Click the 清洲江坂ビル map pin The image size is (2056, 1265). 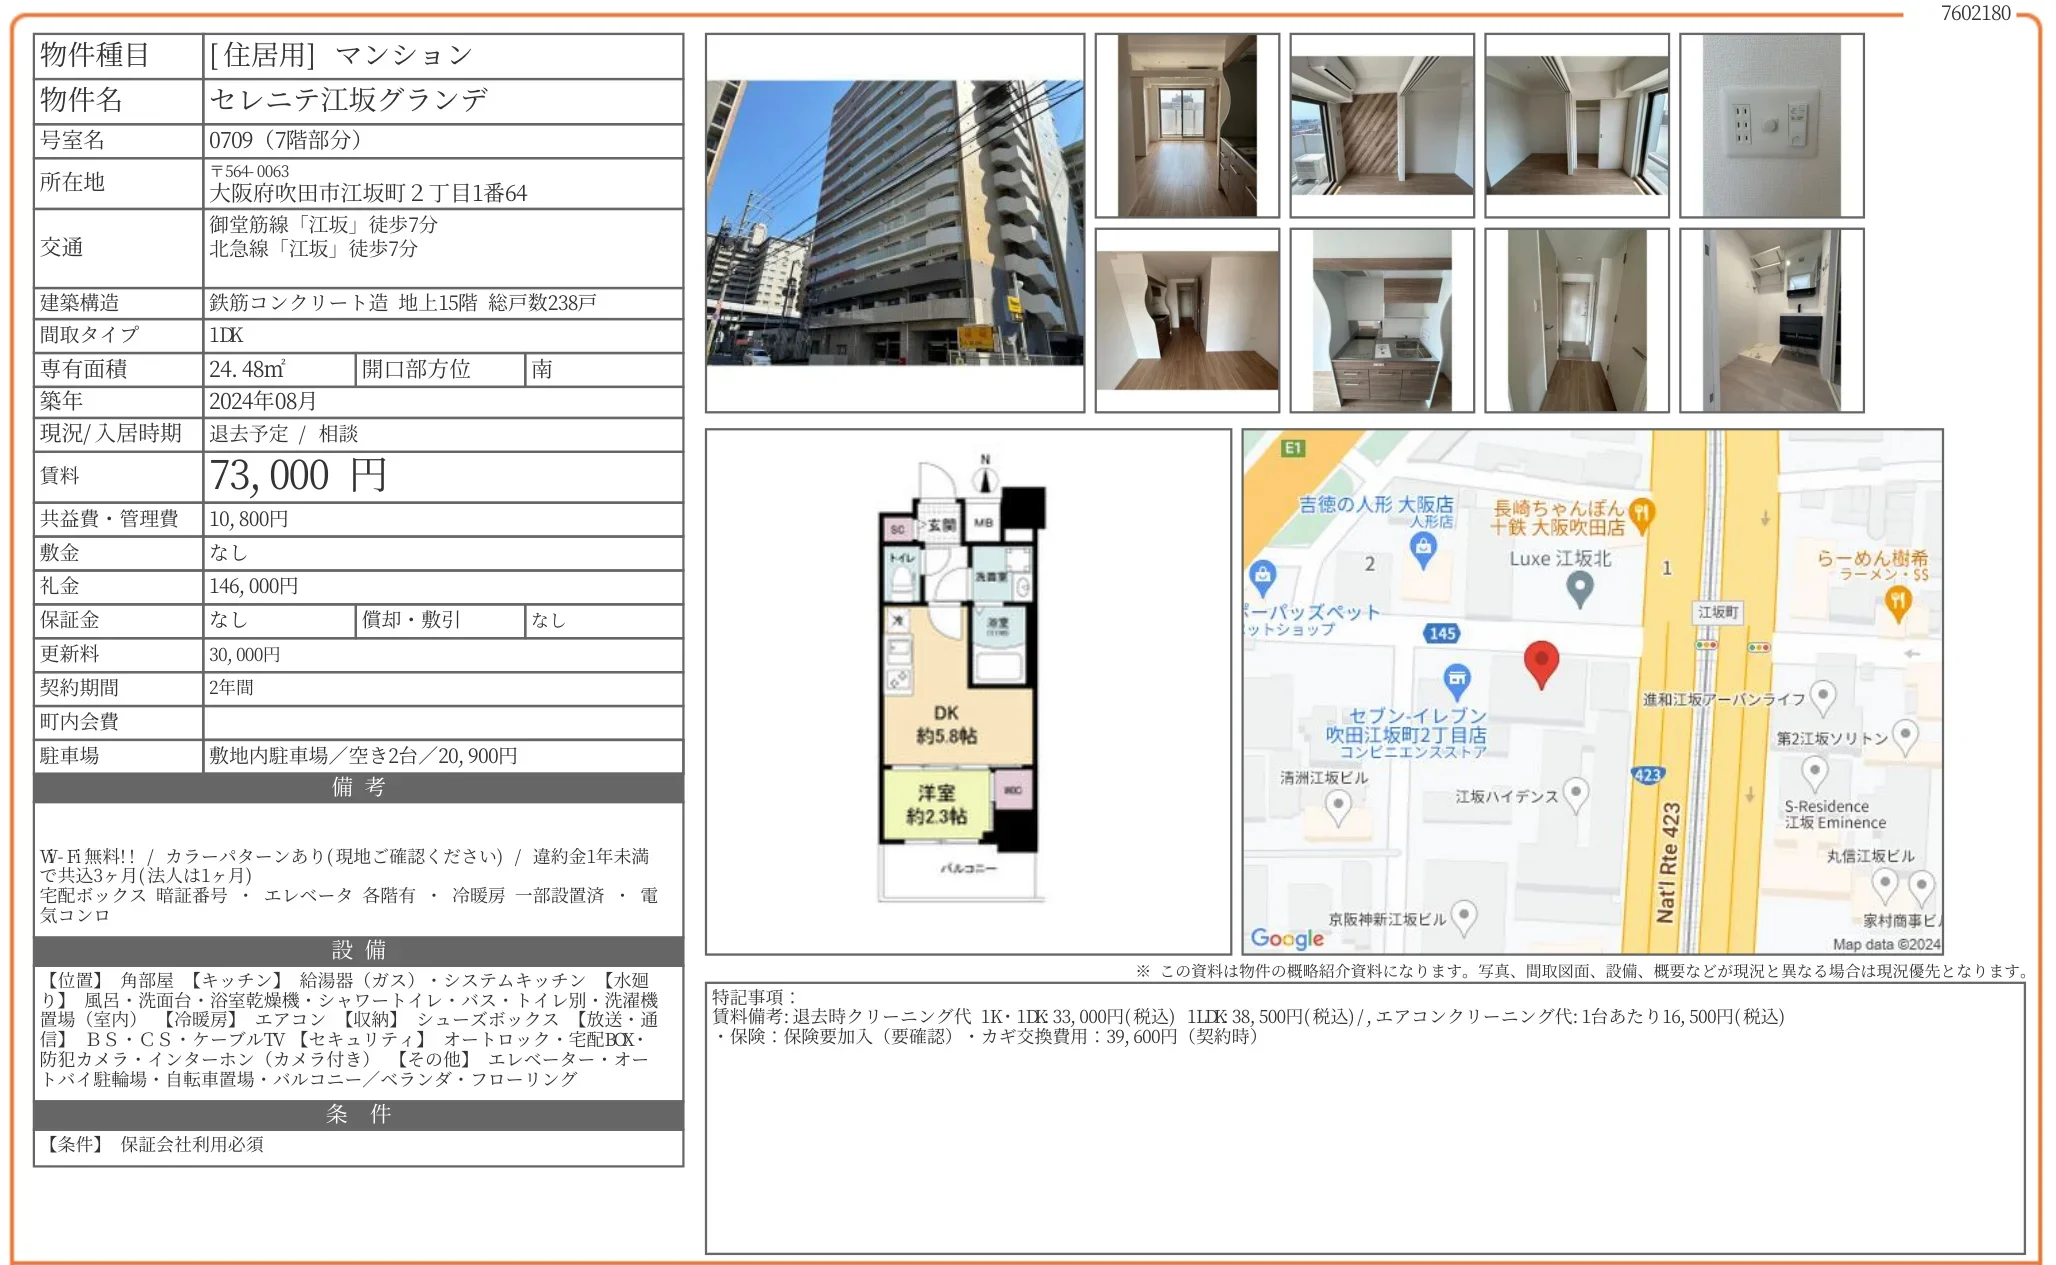[1338, 805]
